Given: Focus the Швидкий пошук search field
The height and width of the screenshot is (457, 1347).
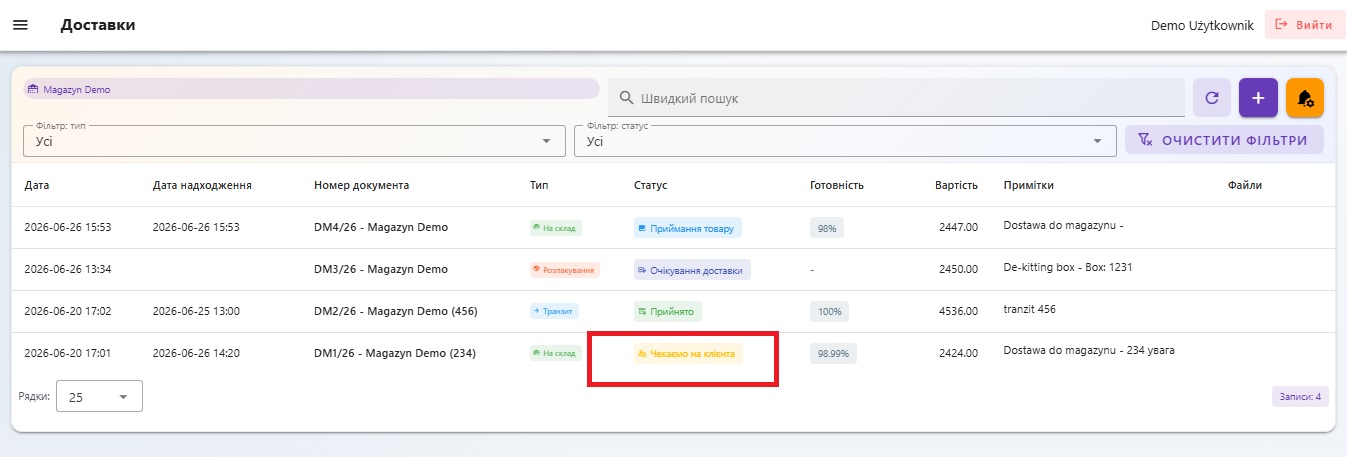Looking at the screenshot, I should [x=897, y=98].
